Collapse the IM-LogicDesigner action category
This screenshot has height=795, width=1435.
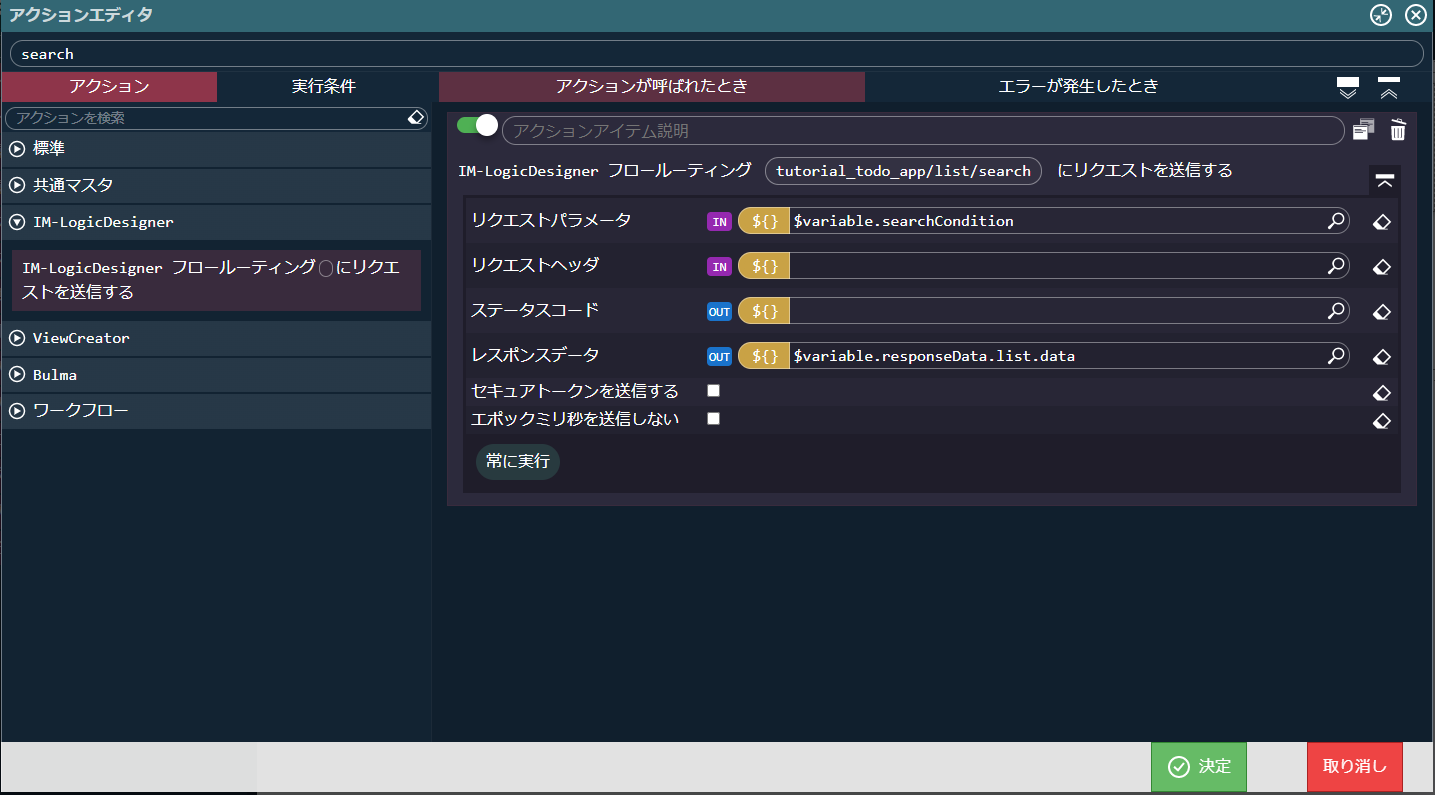click(x=216, y=222)
